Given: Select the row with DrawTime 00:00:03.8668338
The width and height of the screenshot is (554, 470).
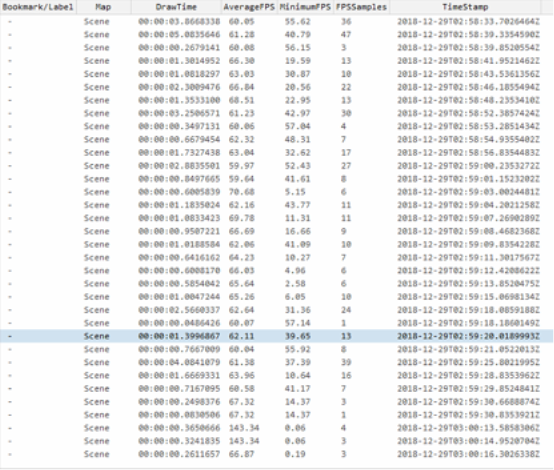Looking at the screenshot, I should (x=277, y=22).
